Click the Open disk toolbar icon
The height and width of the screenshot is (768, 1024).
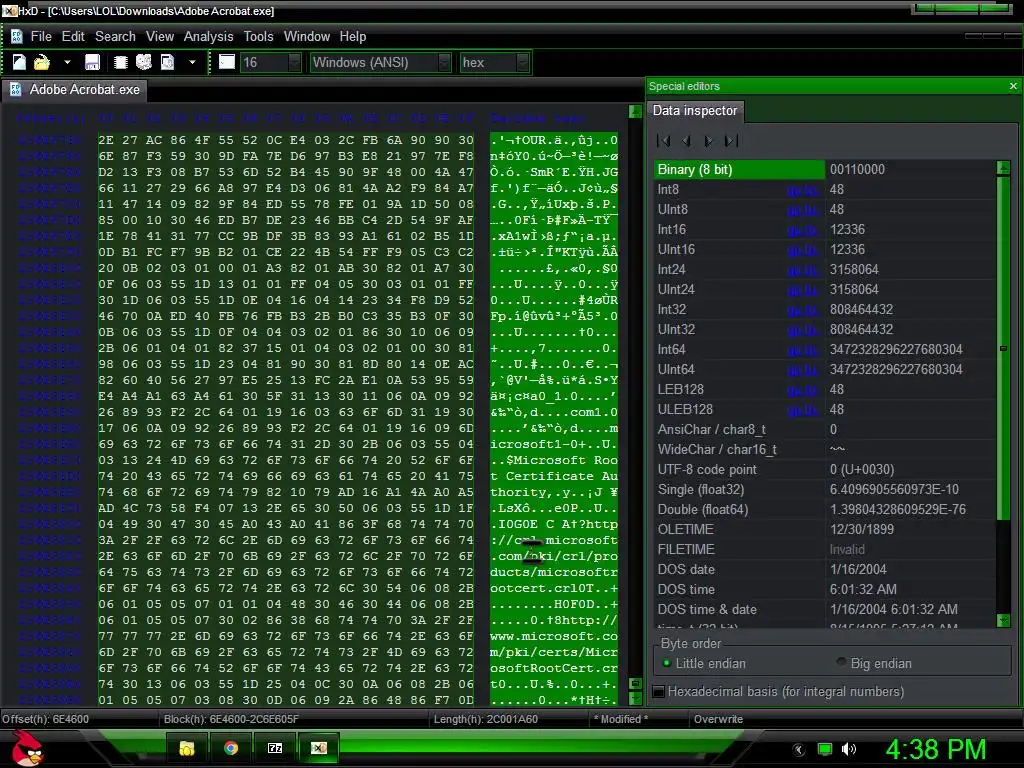(144, 62)
